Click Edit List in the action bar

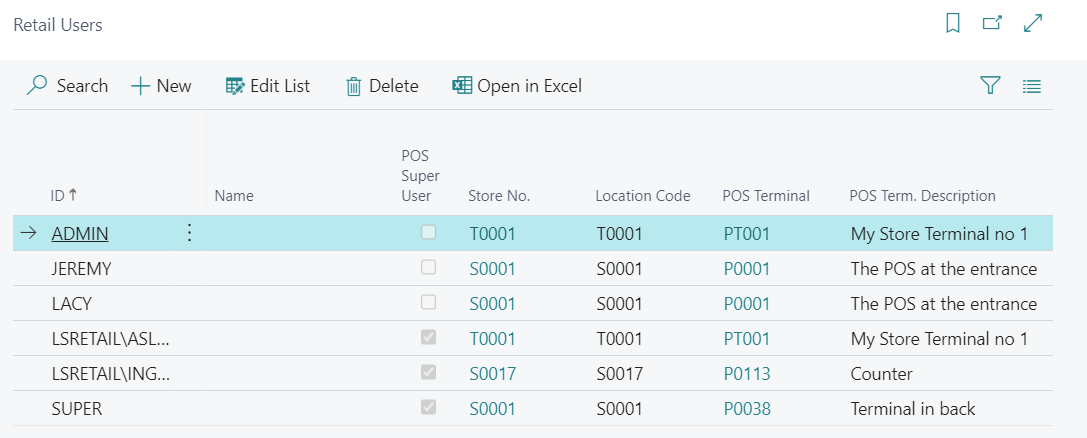click(268, 86)
